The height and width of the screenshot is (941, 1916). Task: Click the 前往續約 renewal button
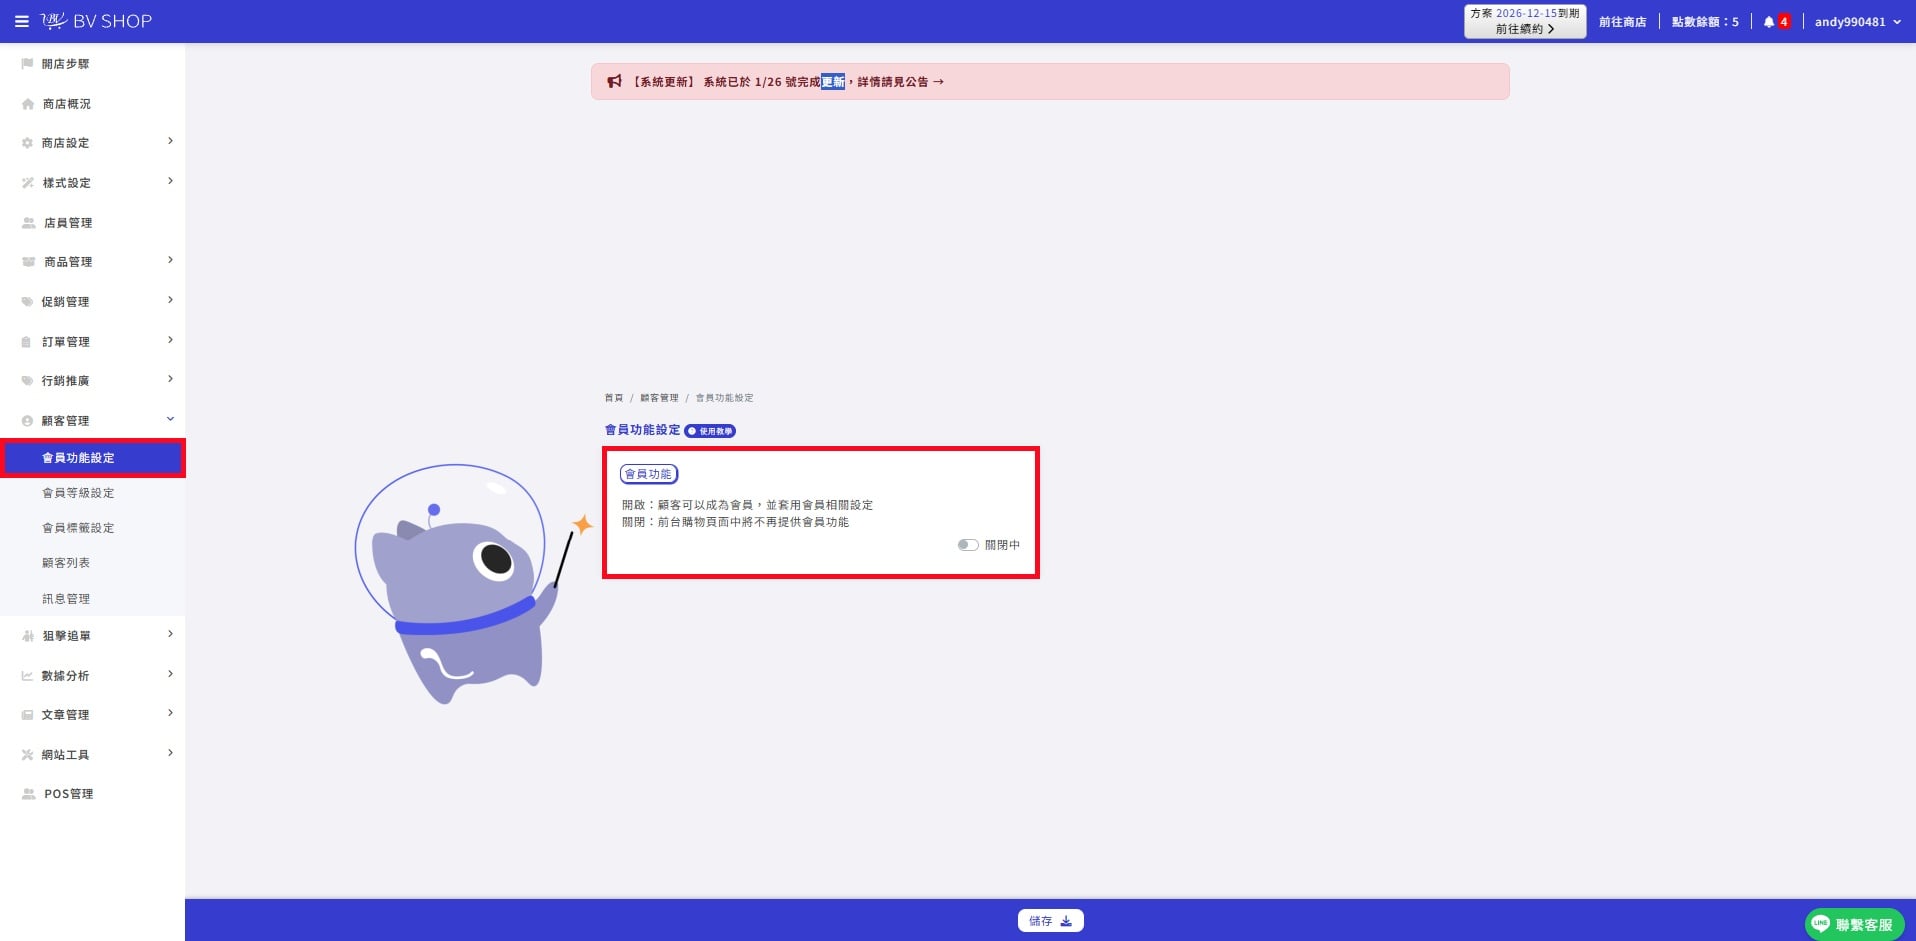(x=1525, y=29)
